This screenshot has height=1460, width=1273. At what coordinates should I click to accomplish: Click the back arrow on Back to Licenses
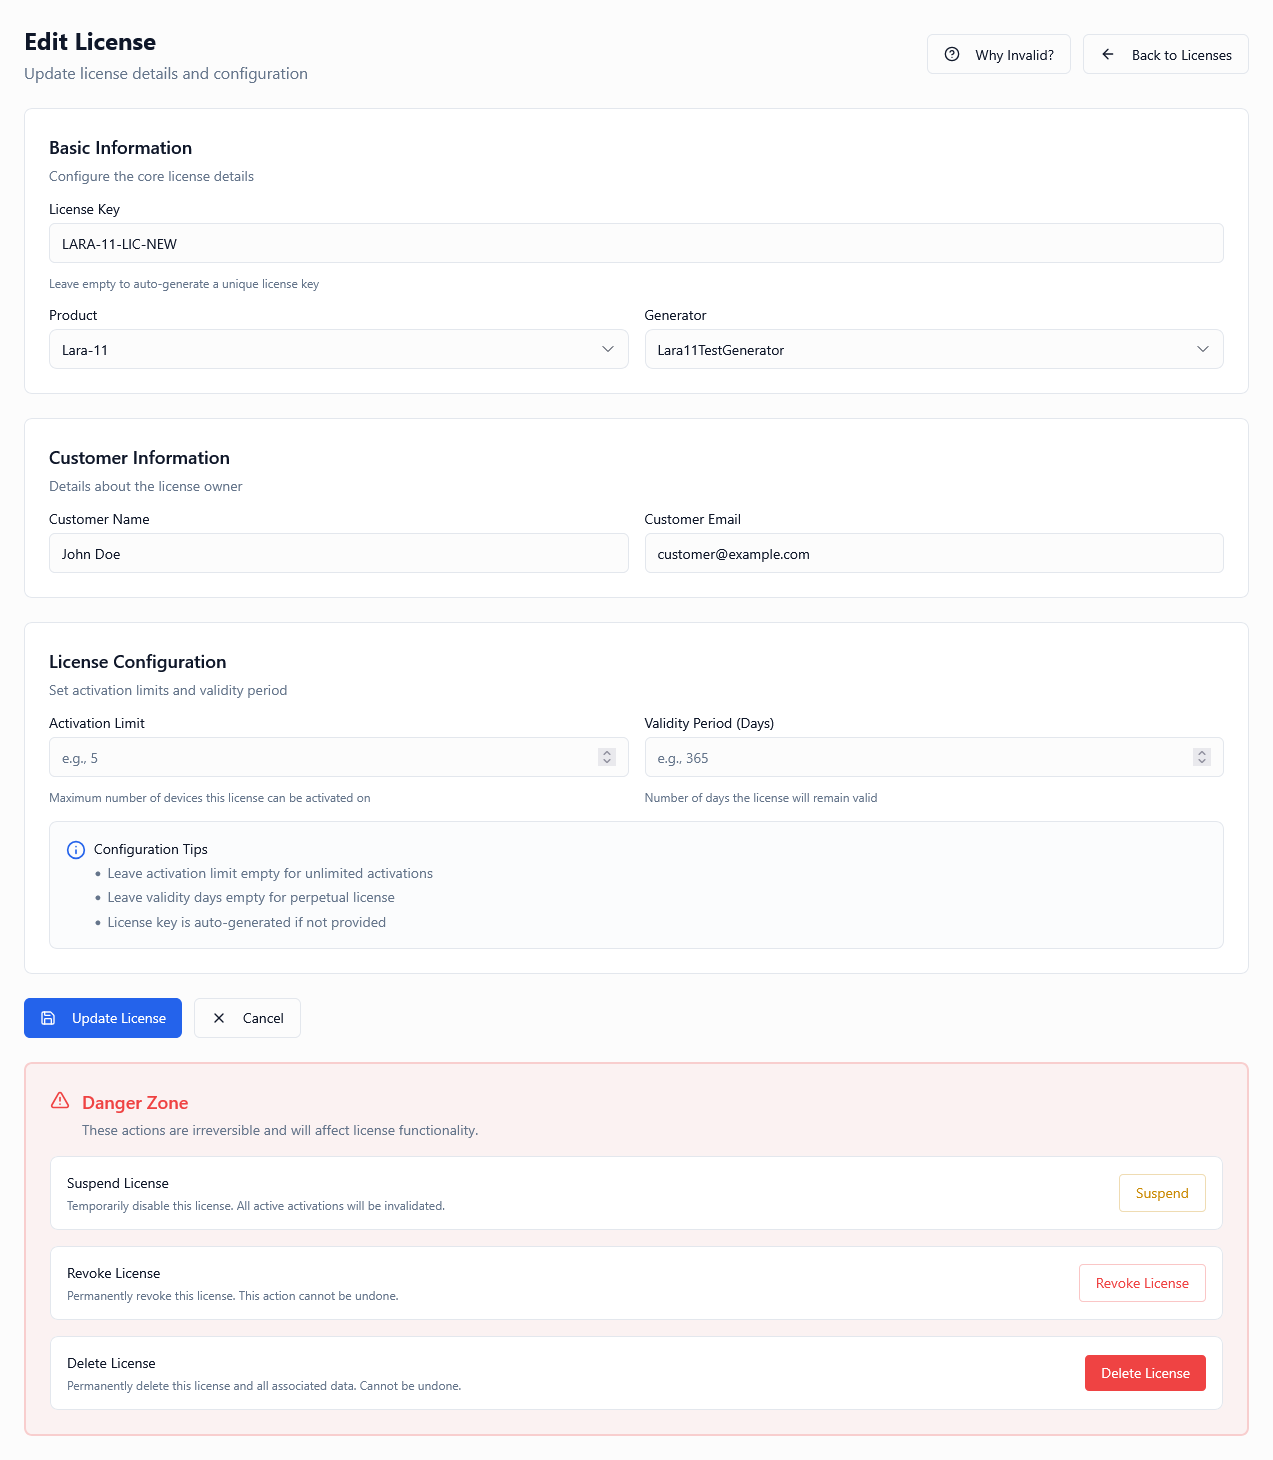[x=1107, y=54]
